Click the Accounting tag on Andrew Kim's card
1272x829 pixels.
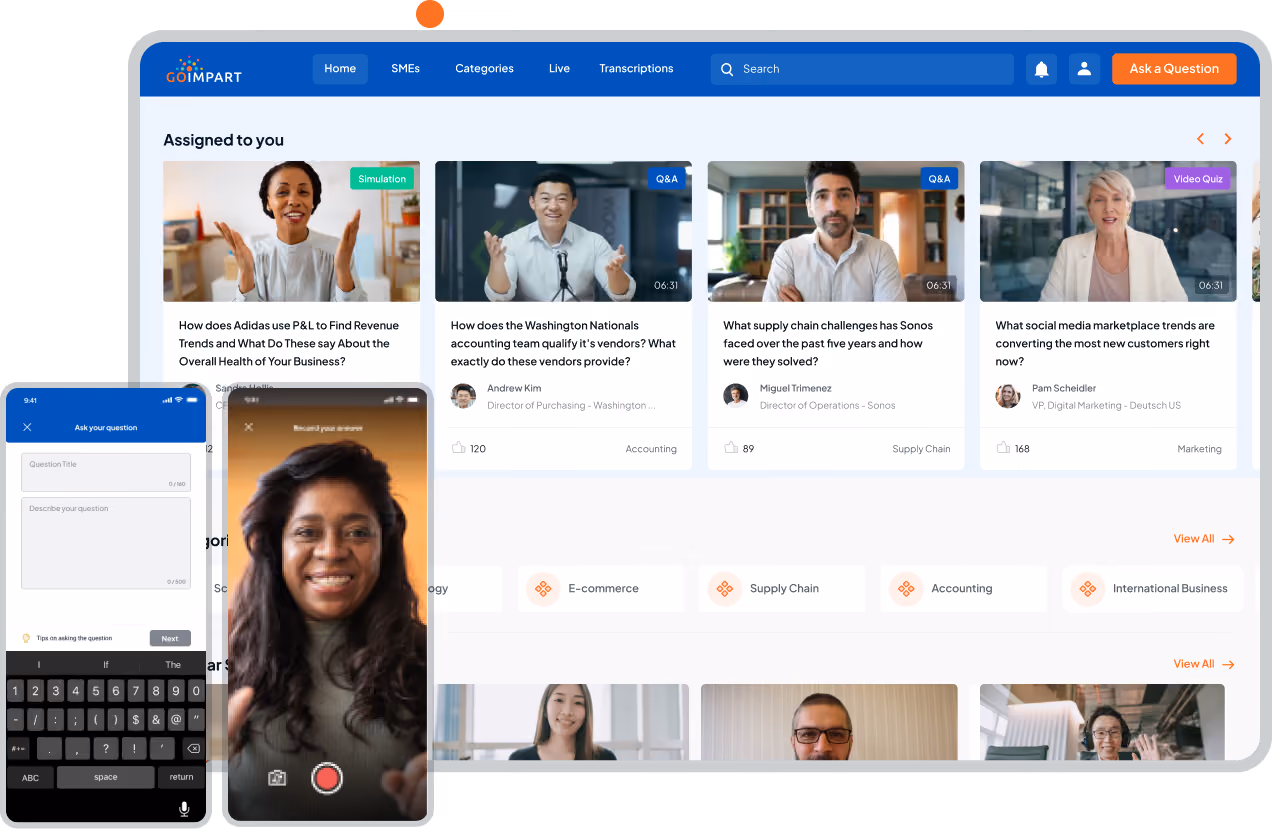pyautogui.click(x=651, y=449)
